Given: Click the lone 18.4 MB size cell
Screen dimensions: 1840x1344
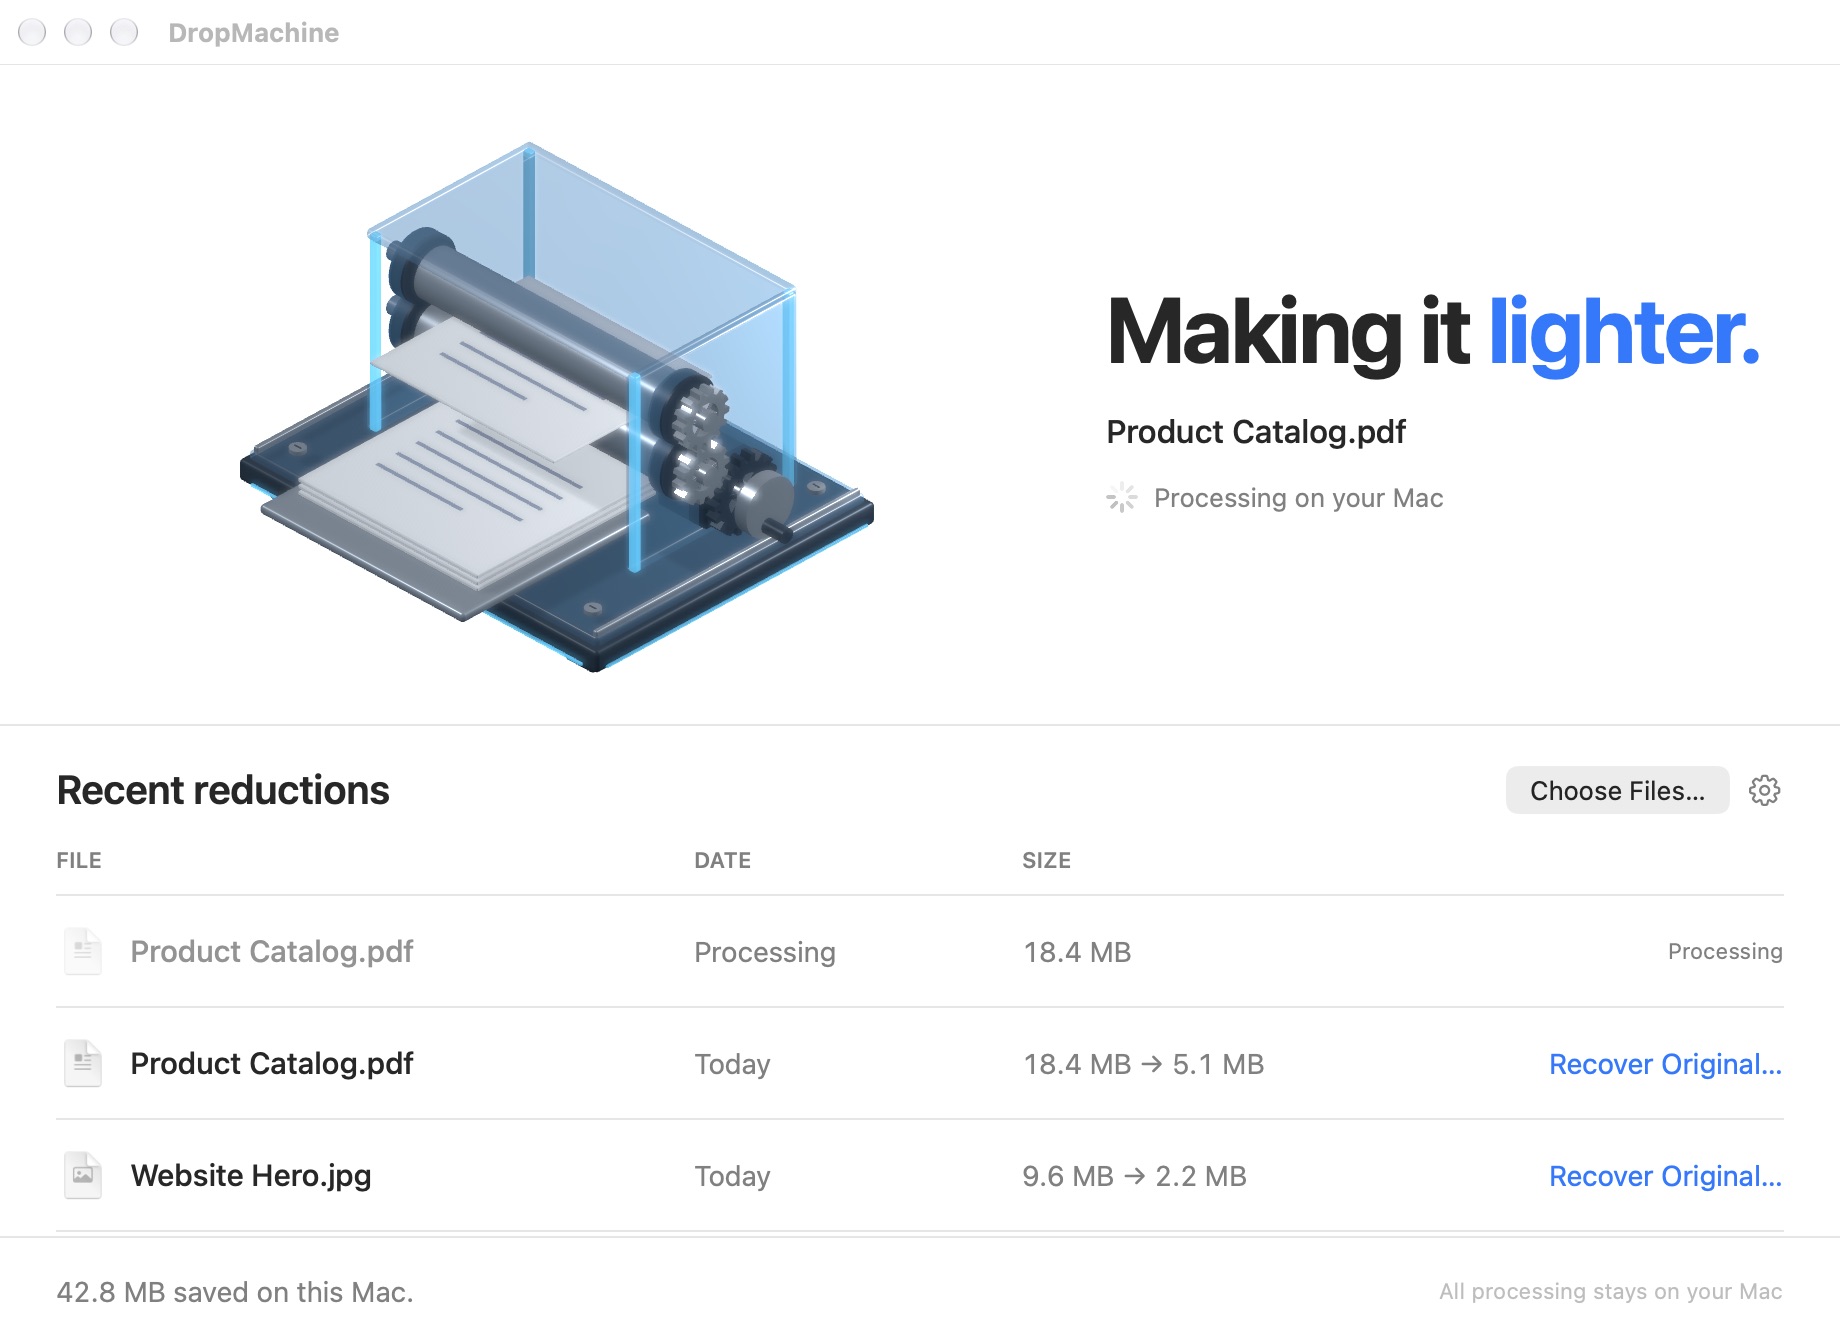Looking at the screenshot, I should pos(1077,952).
